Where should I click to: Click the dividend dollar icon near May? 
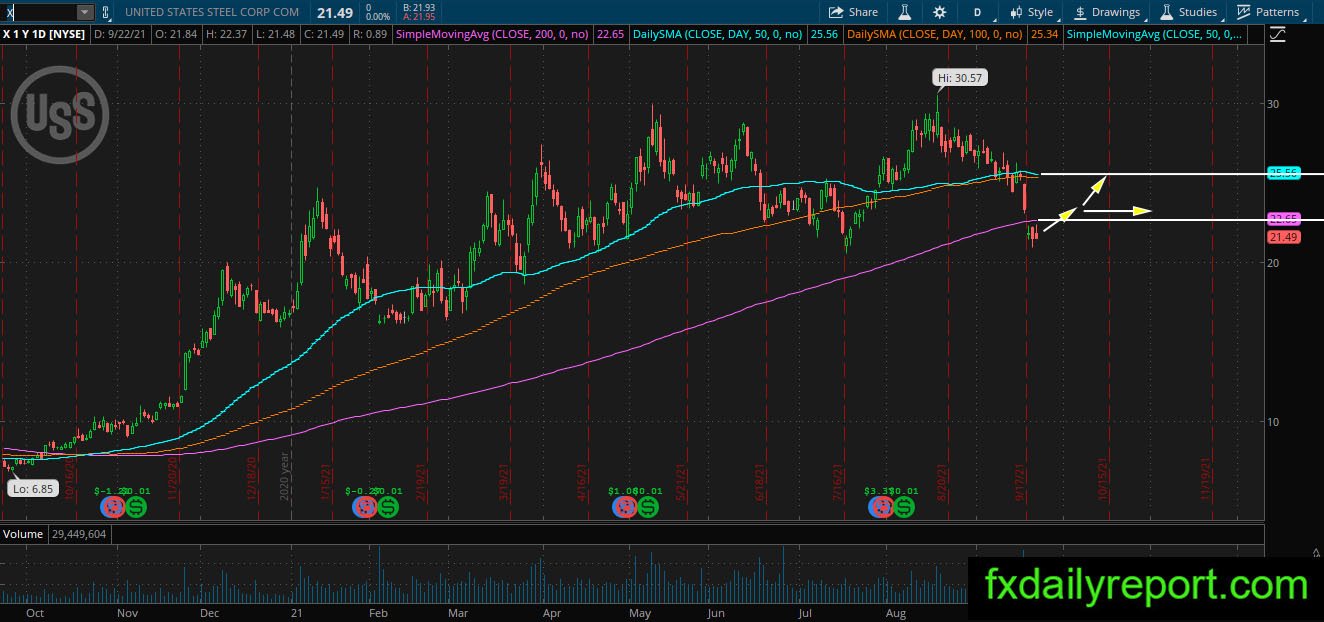(x=648, y=507)
